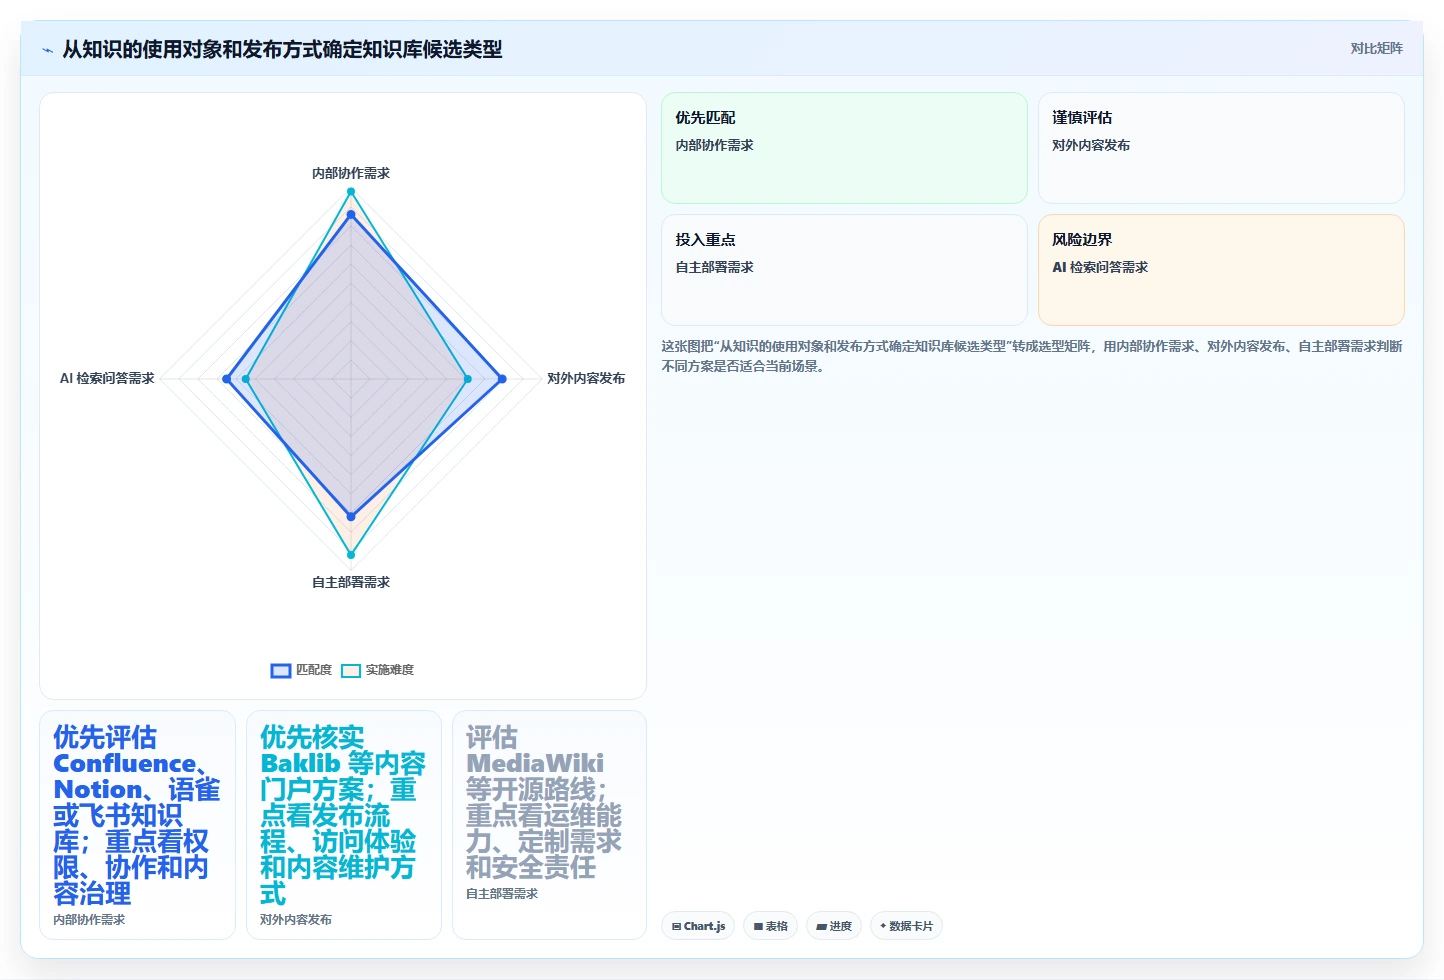Click the Chart.js tag

point(698,926)
